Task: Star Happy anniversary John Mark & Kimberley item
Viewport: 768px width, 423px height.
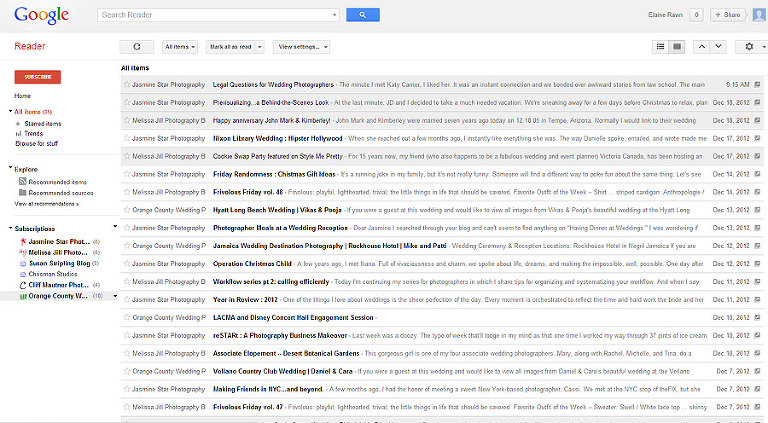Action: point(127,120)
